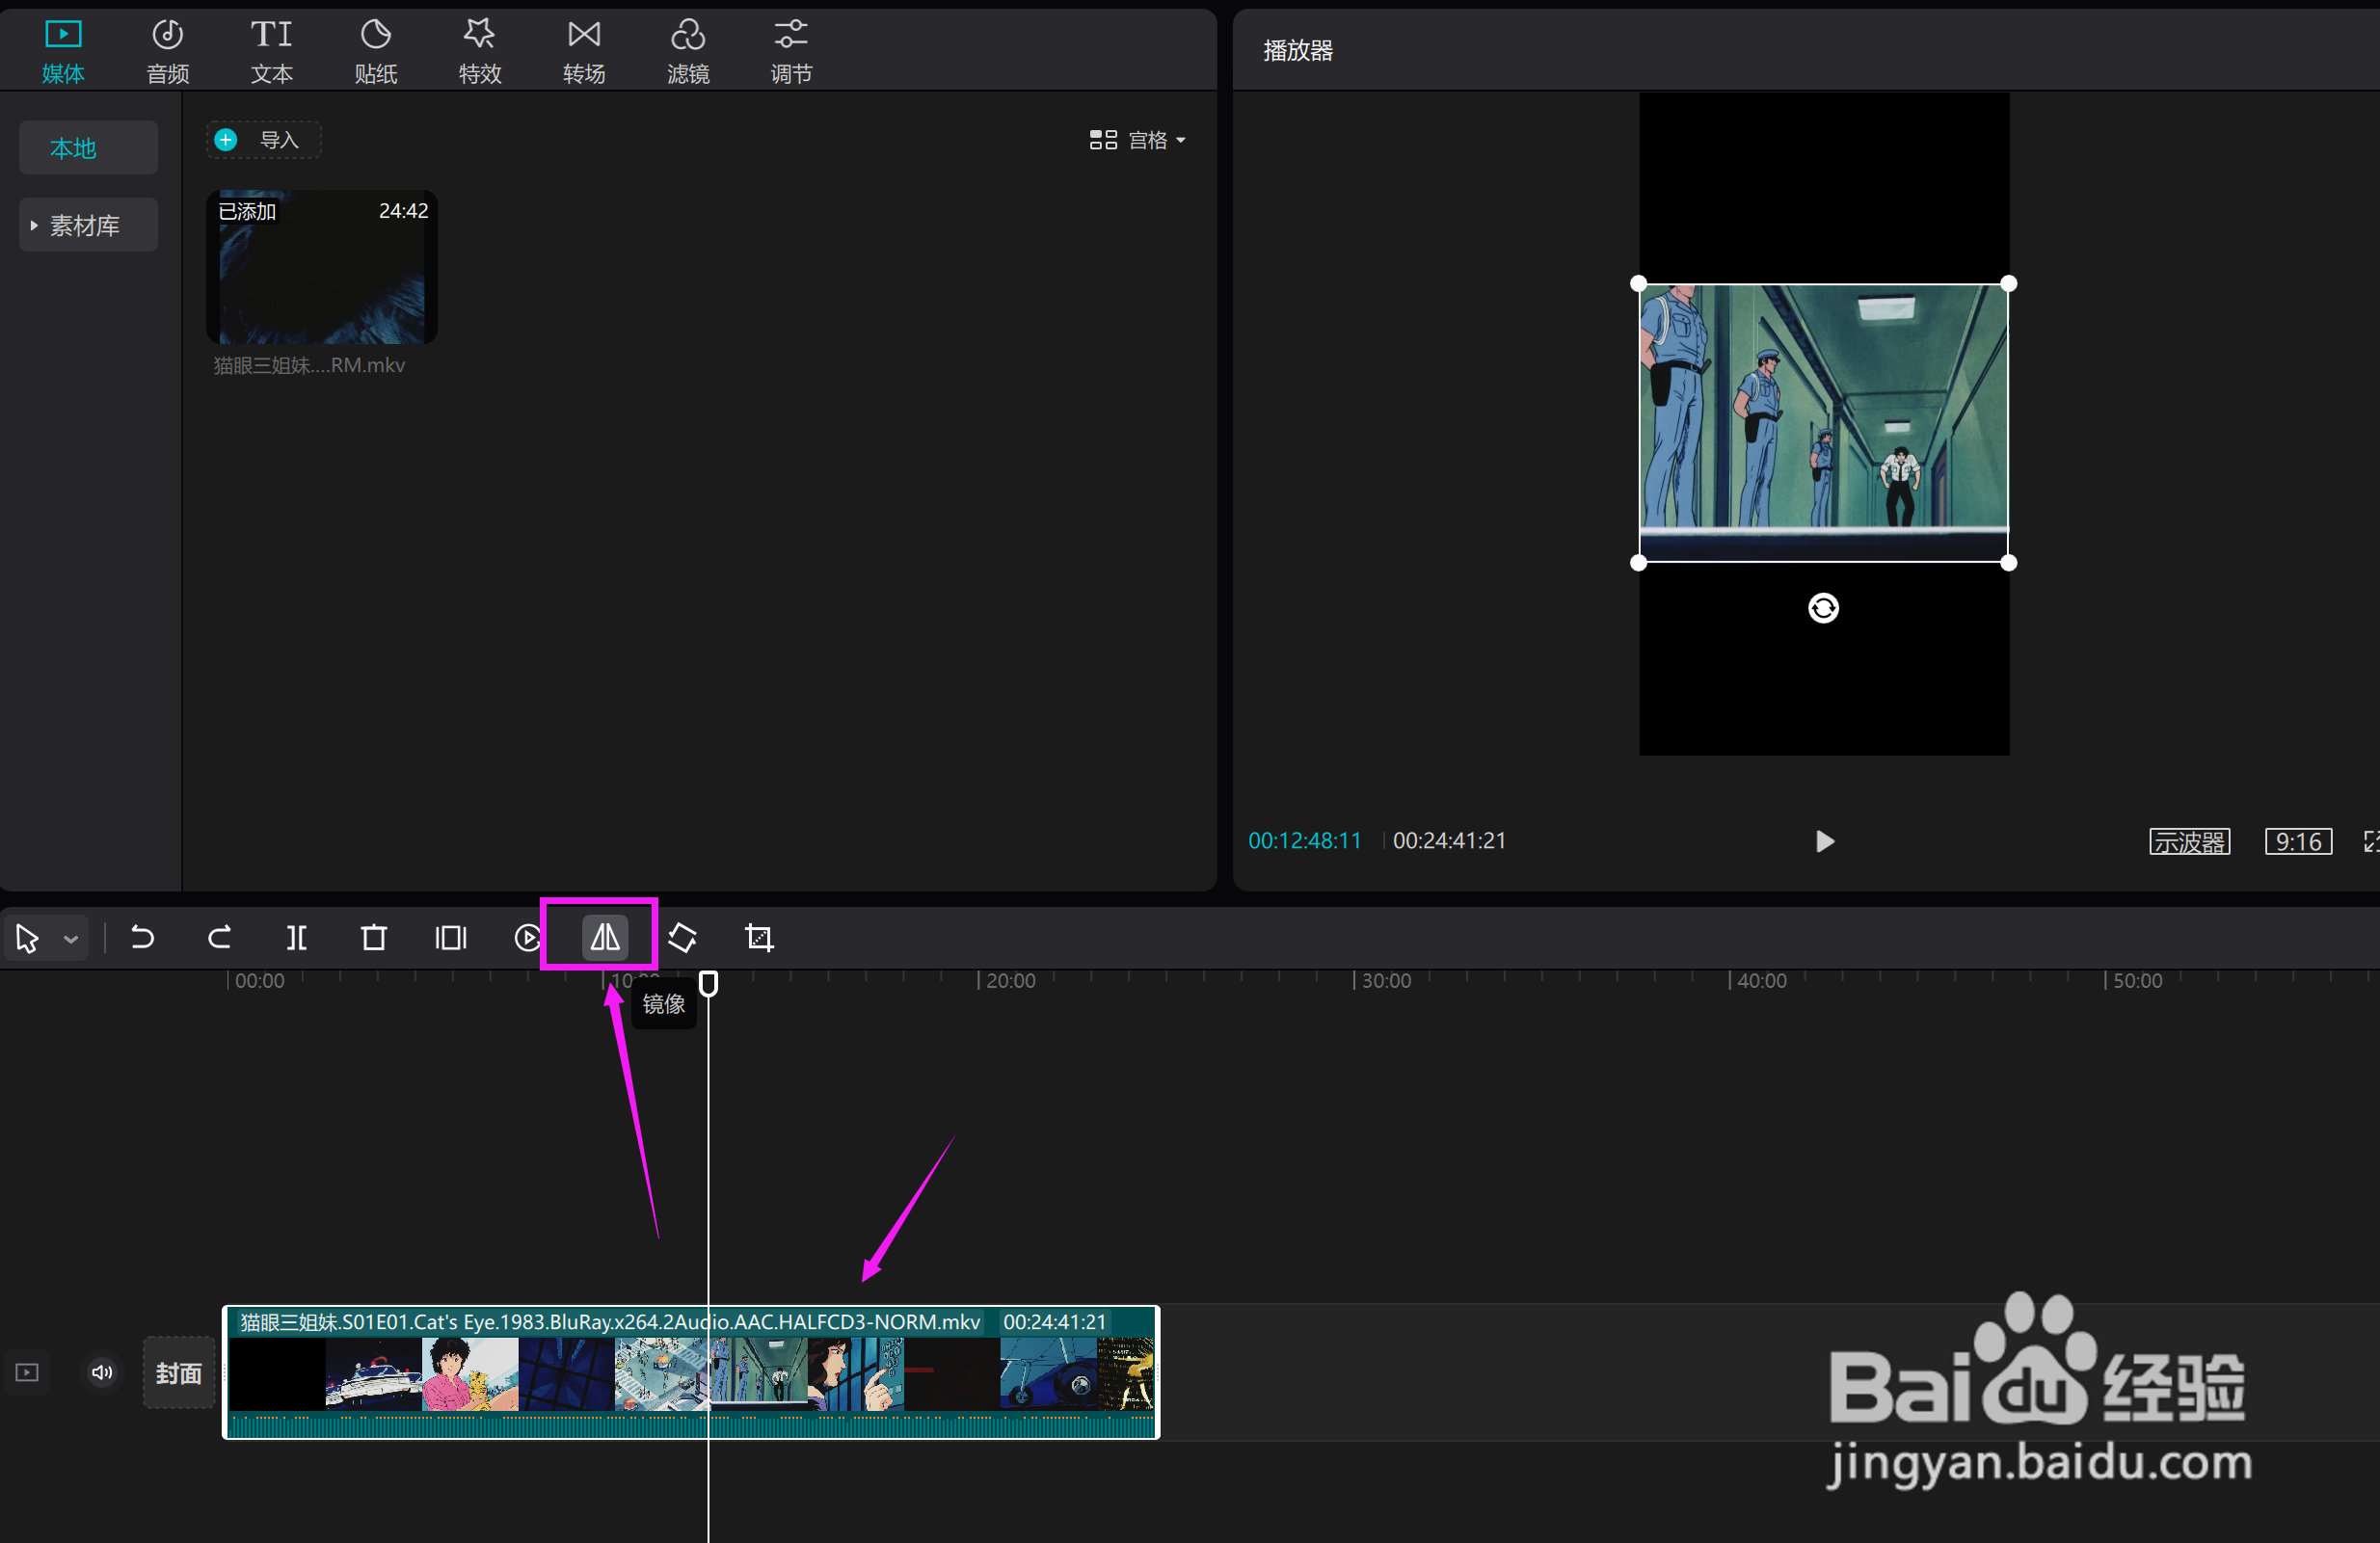Image resolution: width=2380 pixels, height=1543 pixels.
Task: Open the 转场 transitions tab
Action: 583,50
